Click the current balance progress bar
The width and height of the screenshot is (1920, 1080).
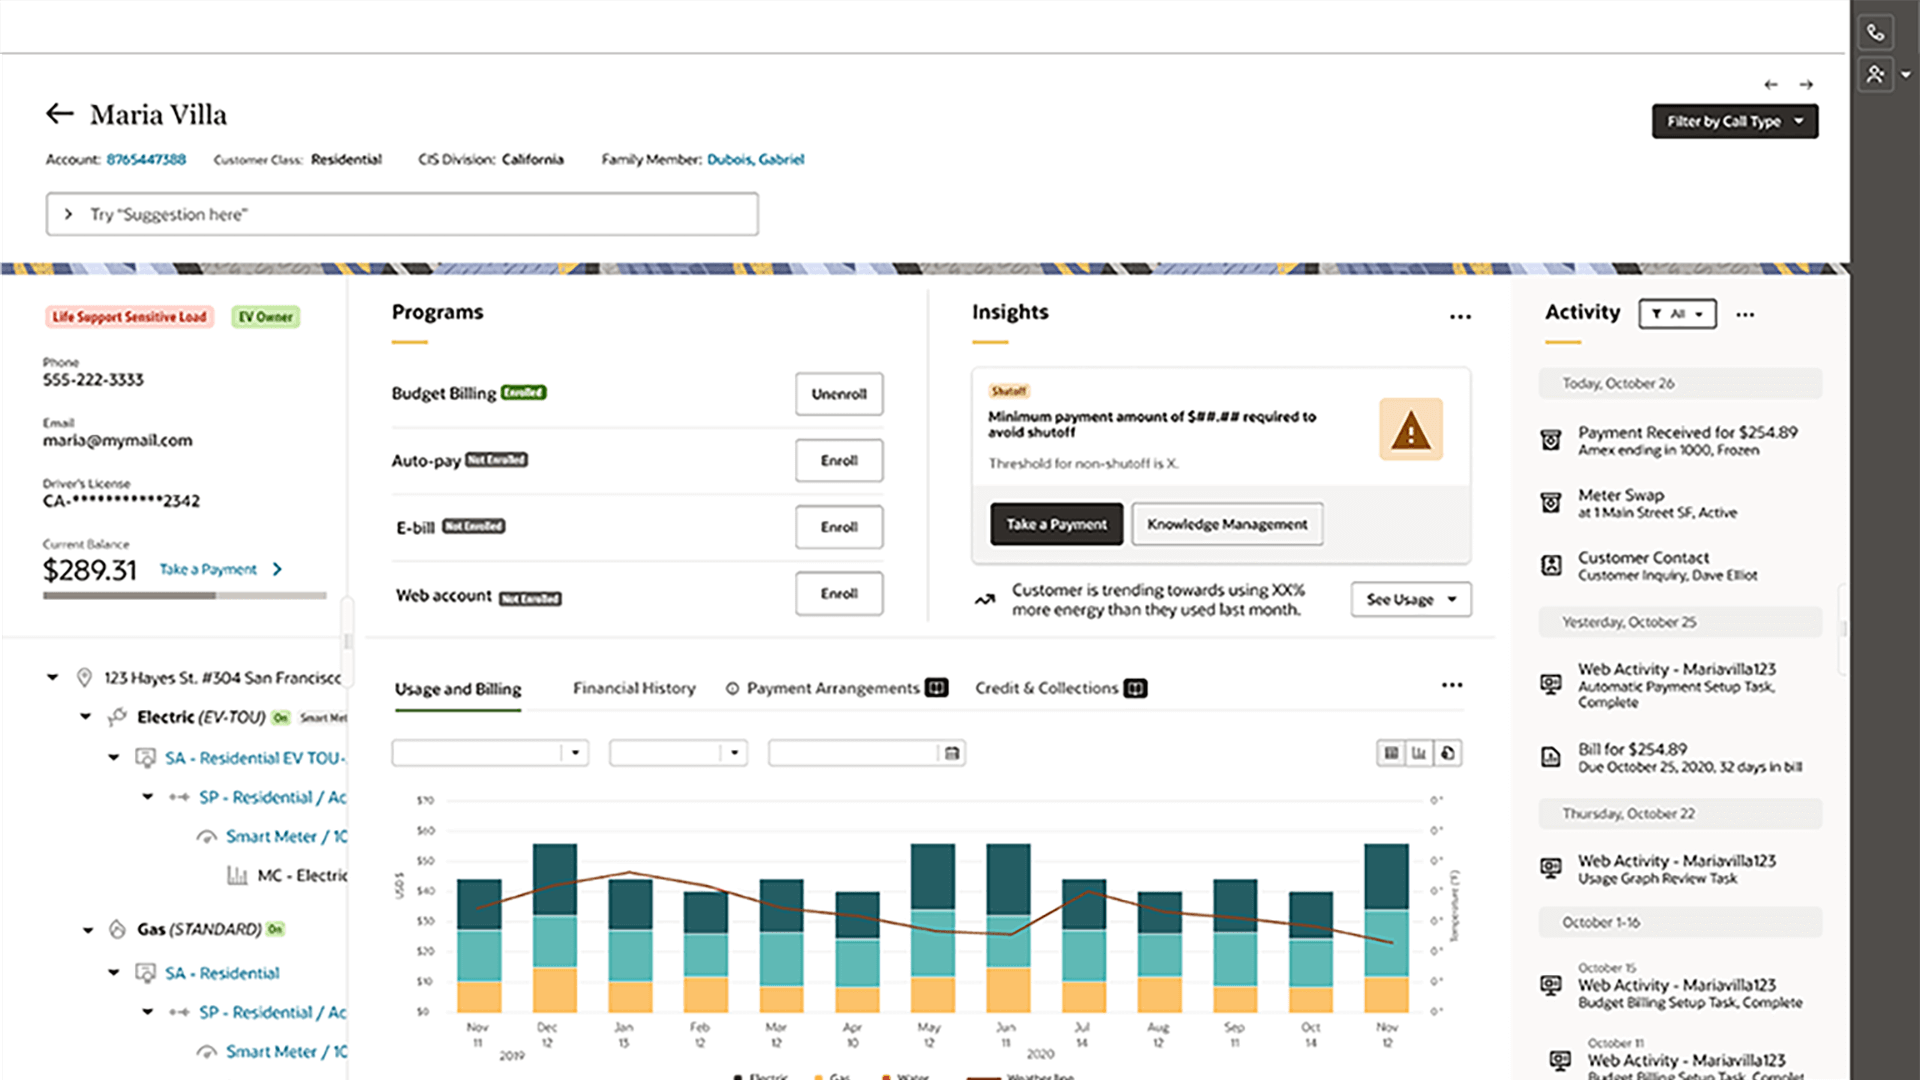coord(185,595)
